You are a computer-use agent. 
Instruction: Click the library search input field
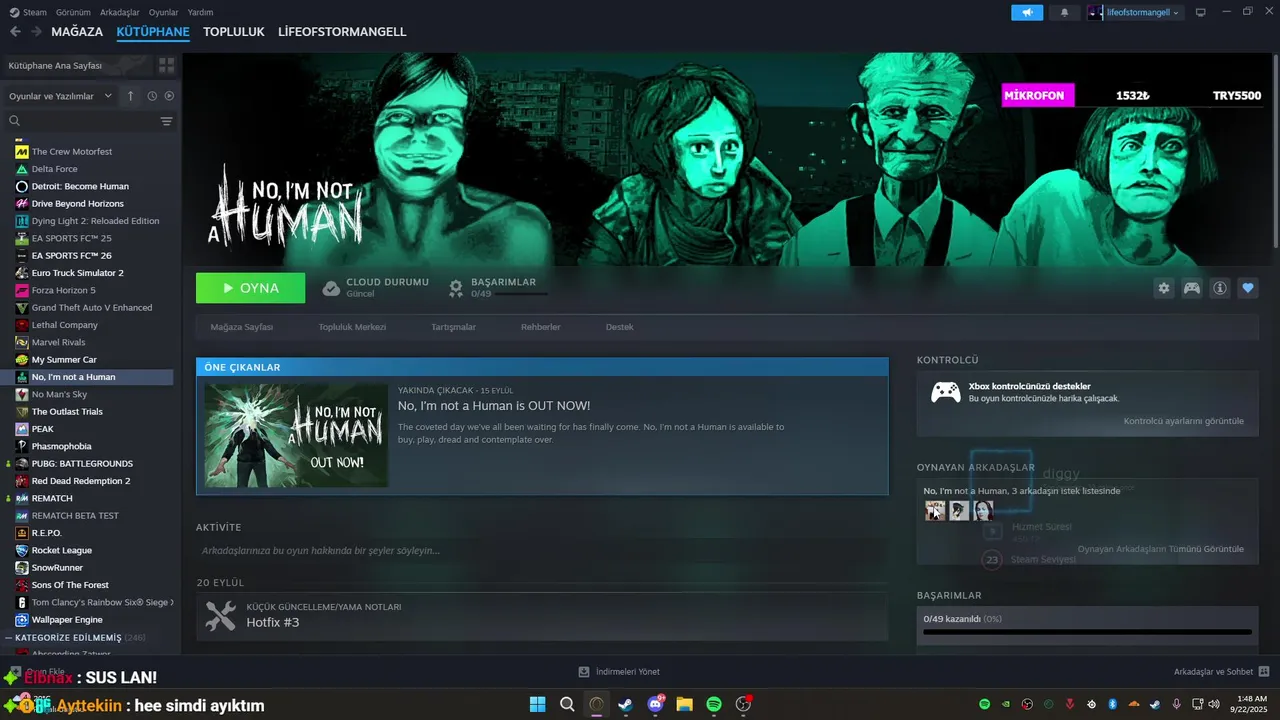point(85,121)
